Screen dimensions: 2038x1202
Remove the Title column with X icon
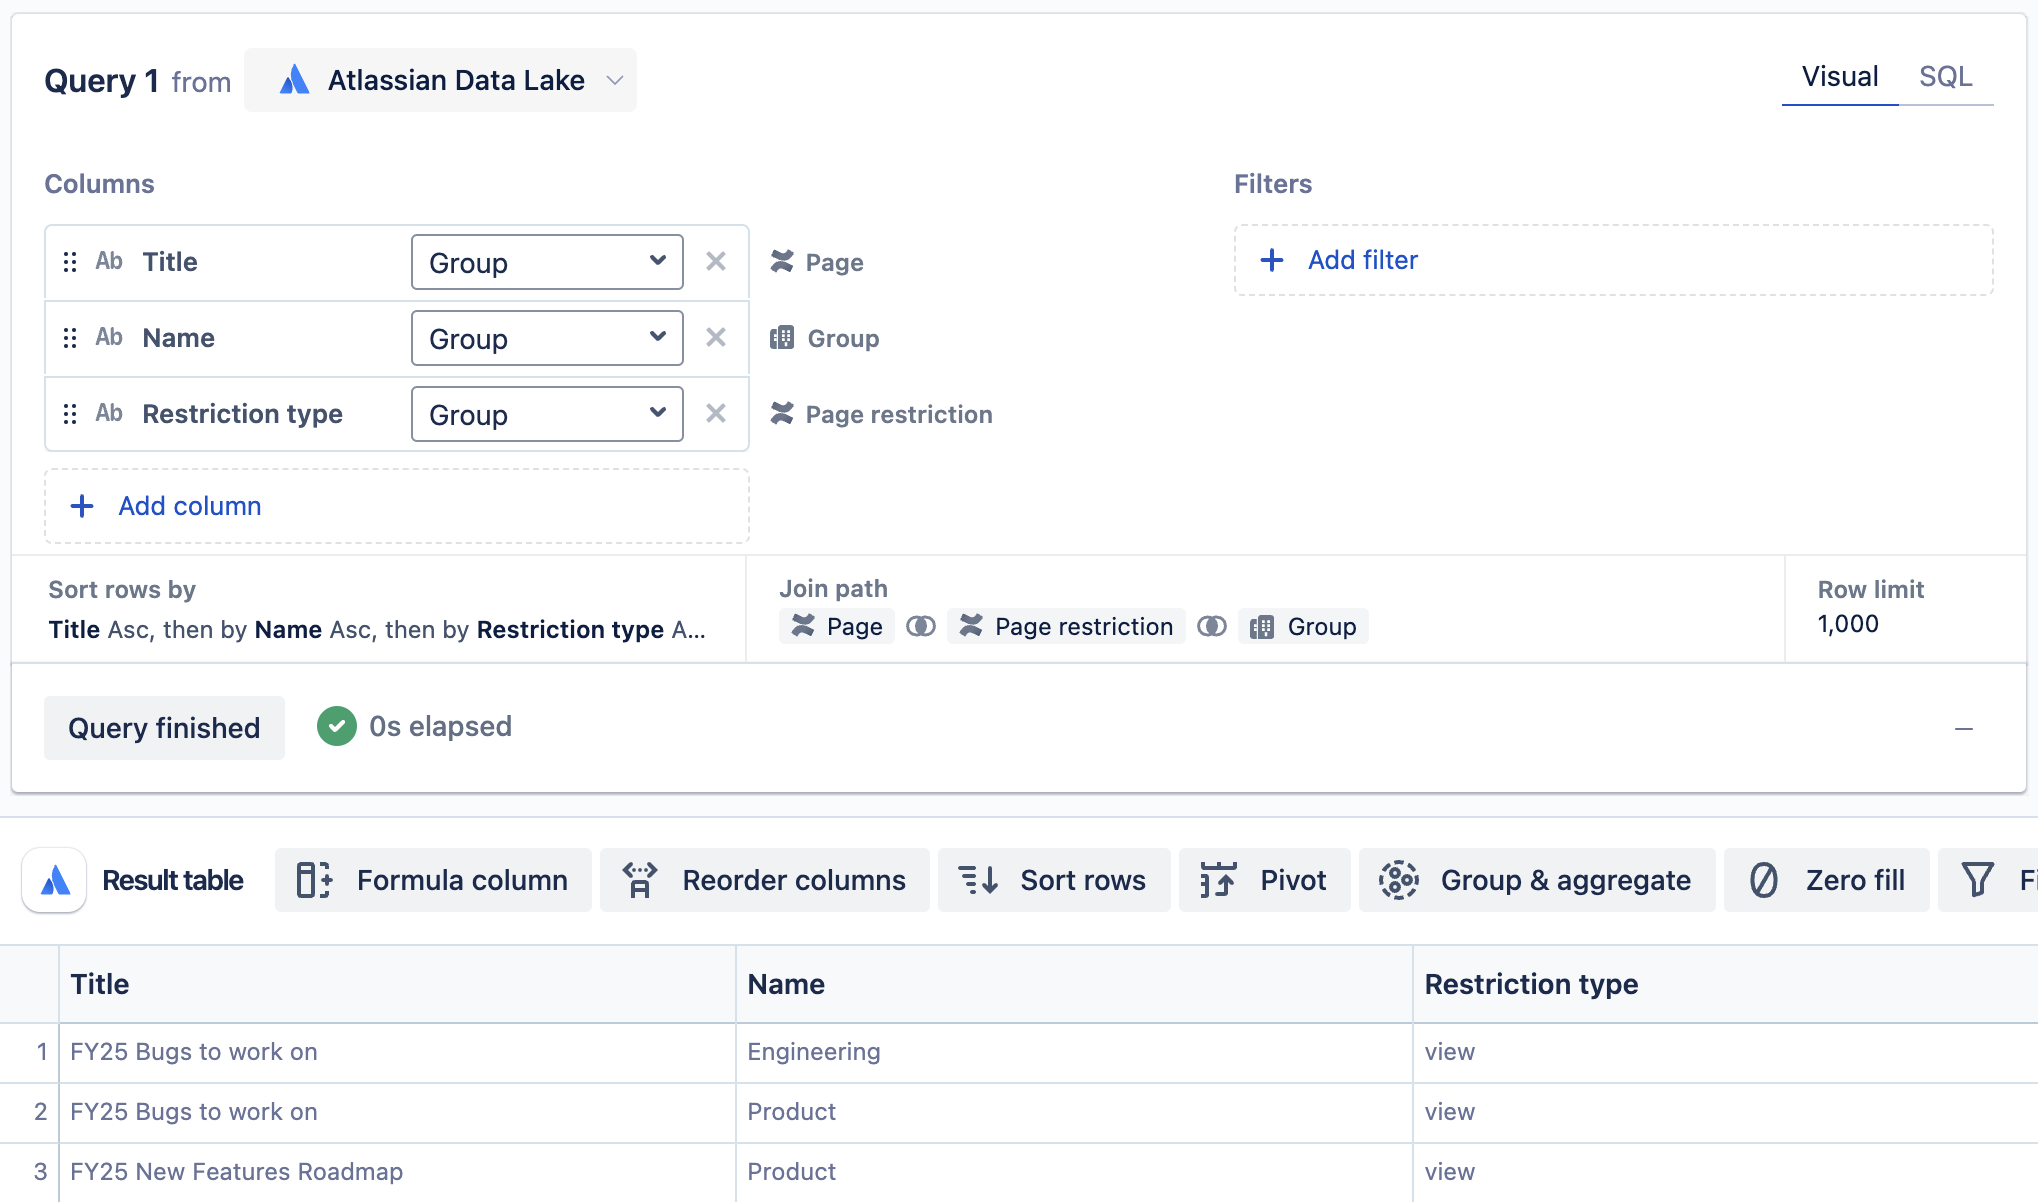715,262
